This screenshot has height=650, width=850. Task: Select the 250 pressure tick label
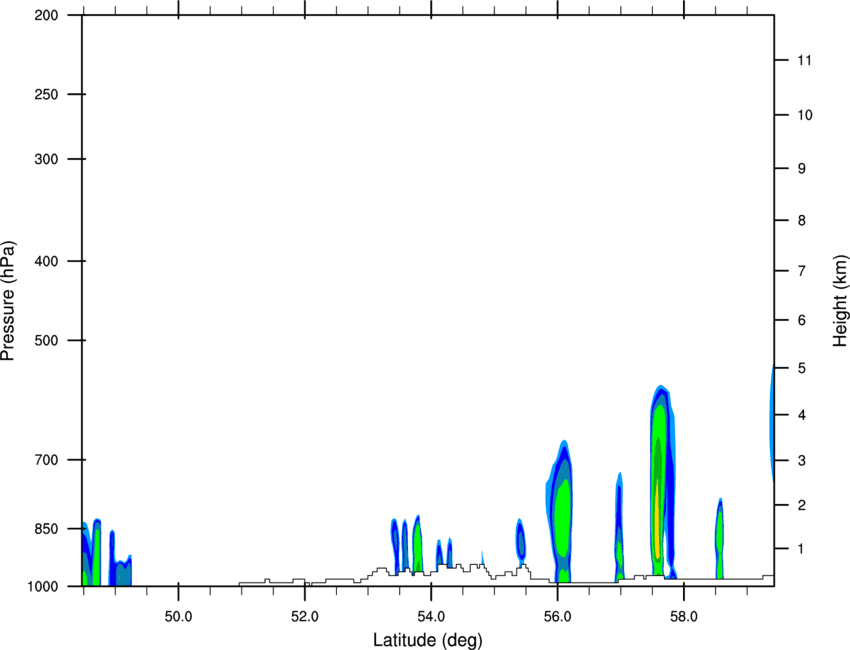point(46,94)
